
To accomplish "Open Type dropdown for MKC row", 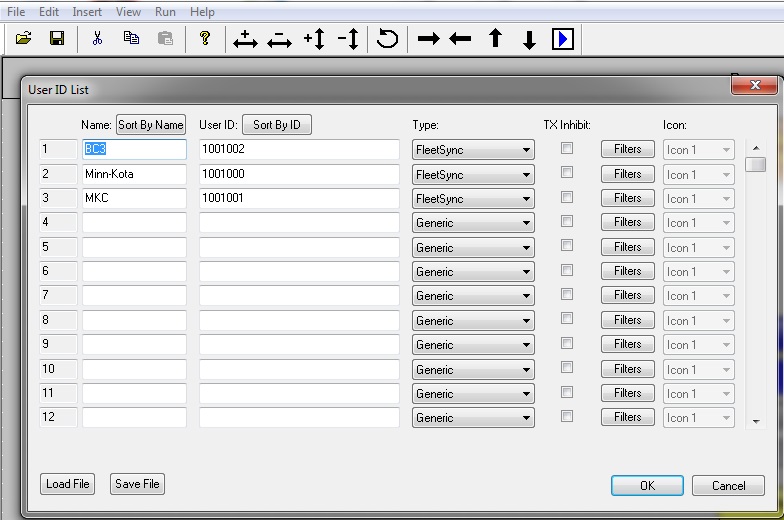I will coord(473,198).
